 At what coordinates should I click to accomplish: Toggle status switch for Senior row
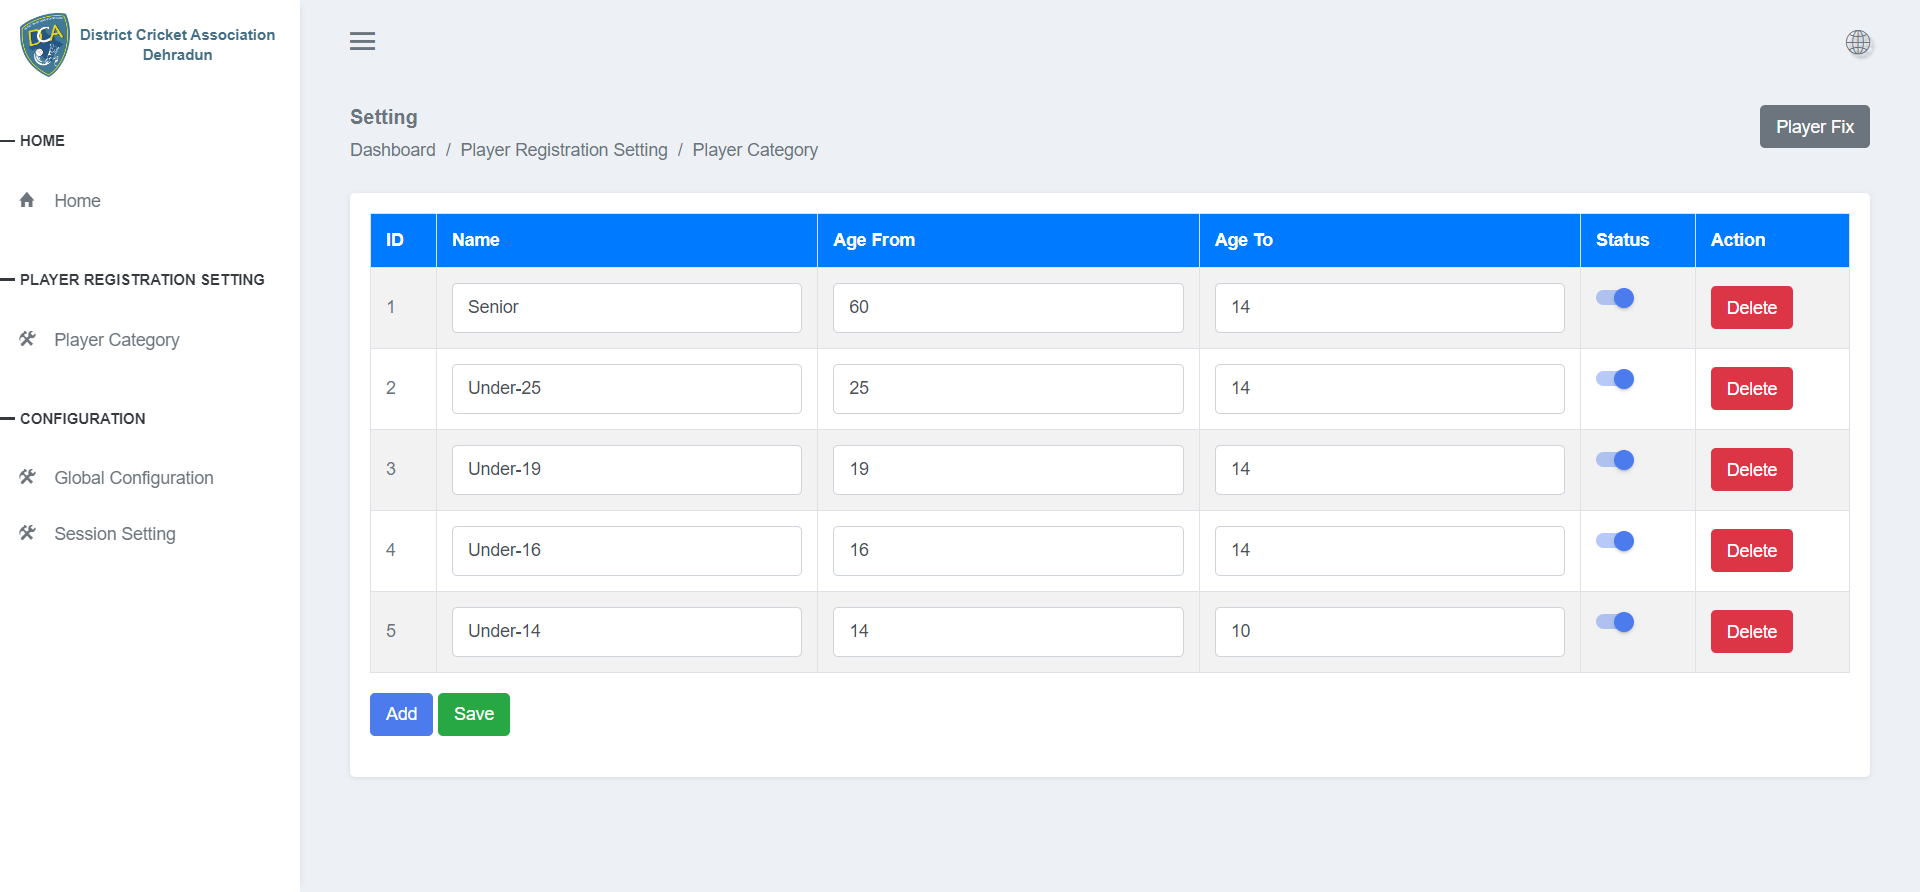[x=1614, y=298]
